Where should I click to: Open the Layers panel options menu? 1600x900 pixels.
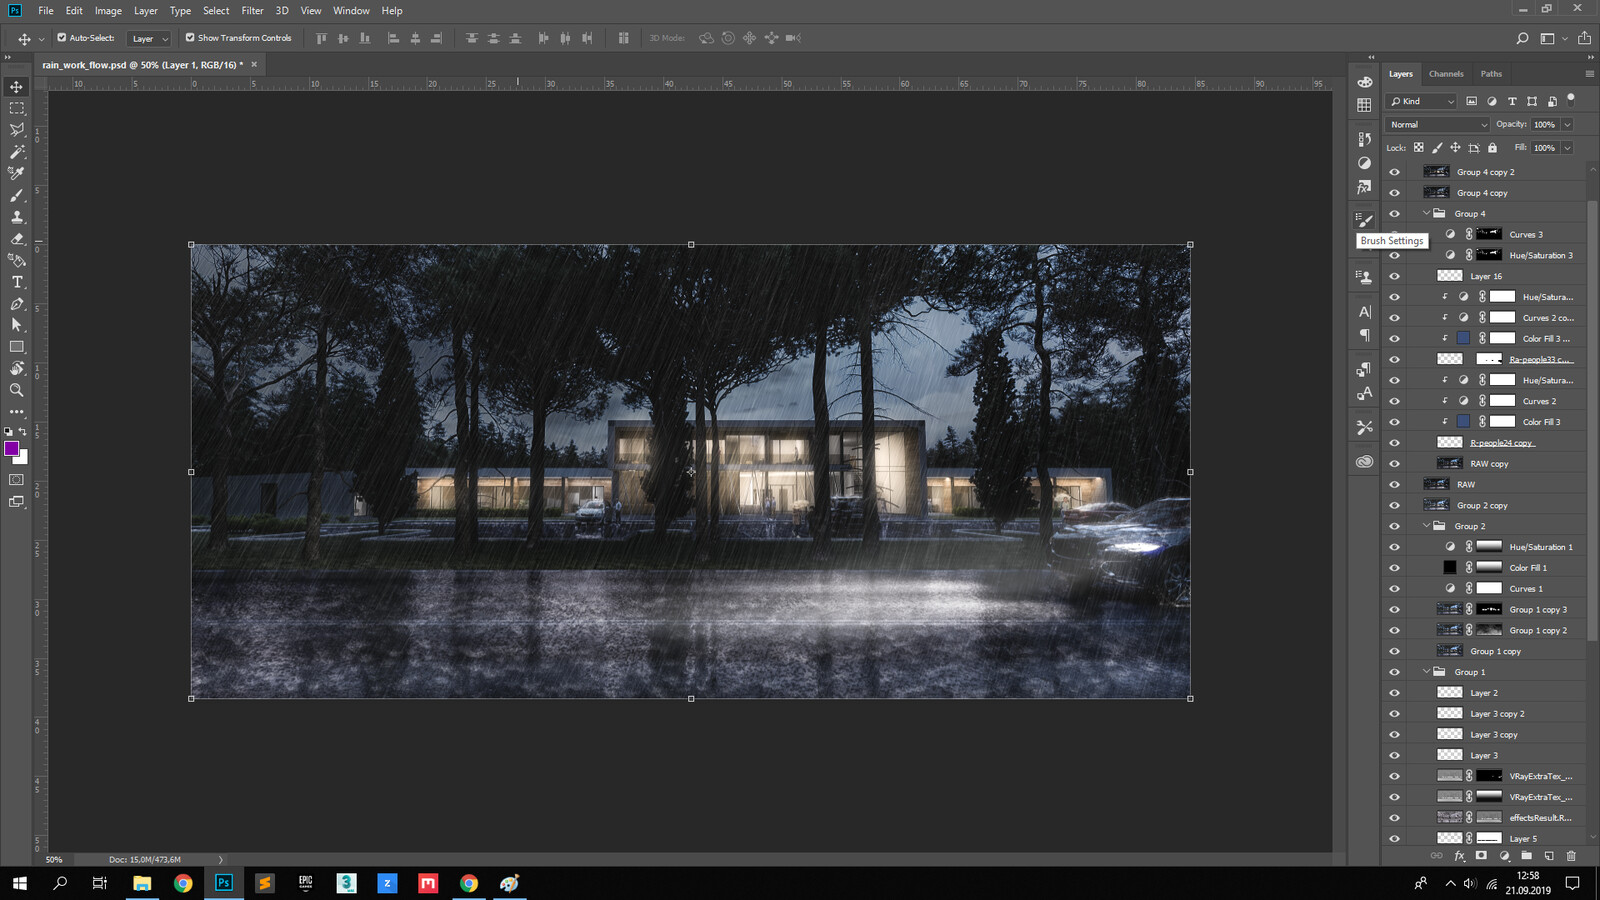point(1590,74)
